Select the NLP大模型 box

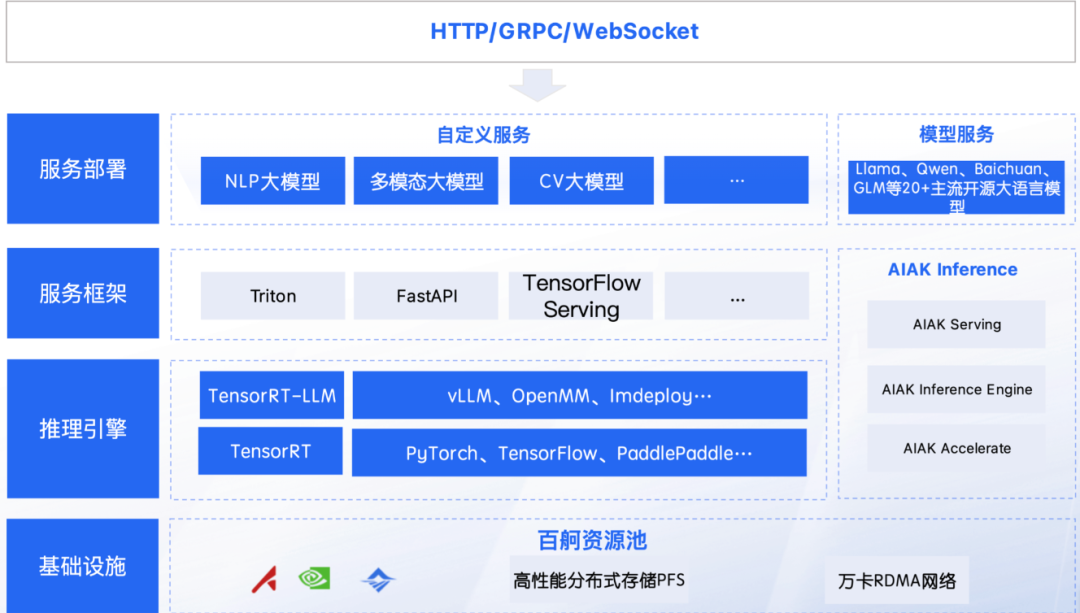(x=273, y=180)
